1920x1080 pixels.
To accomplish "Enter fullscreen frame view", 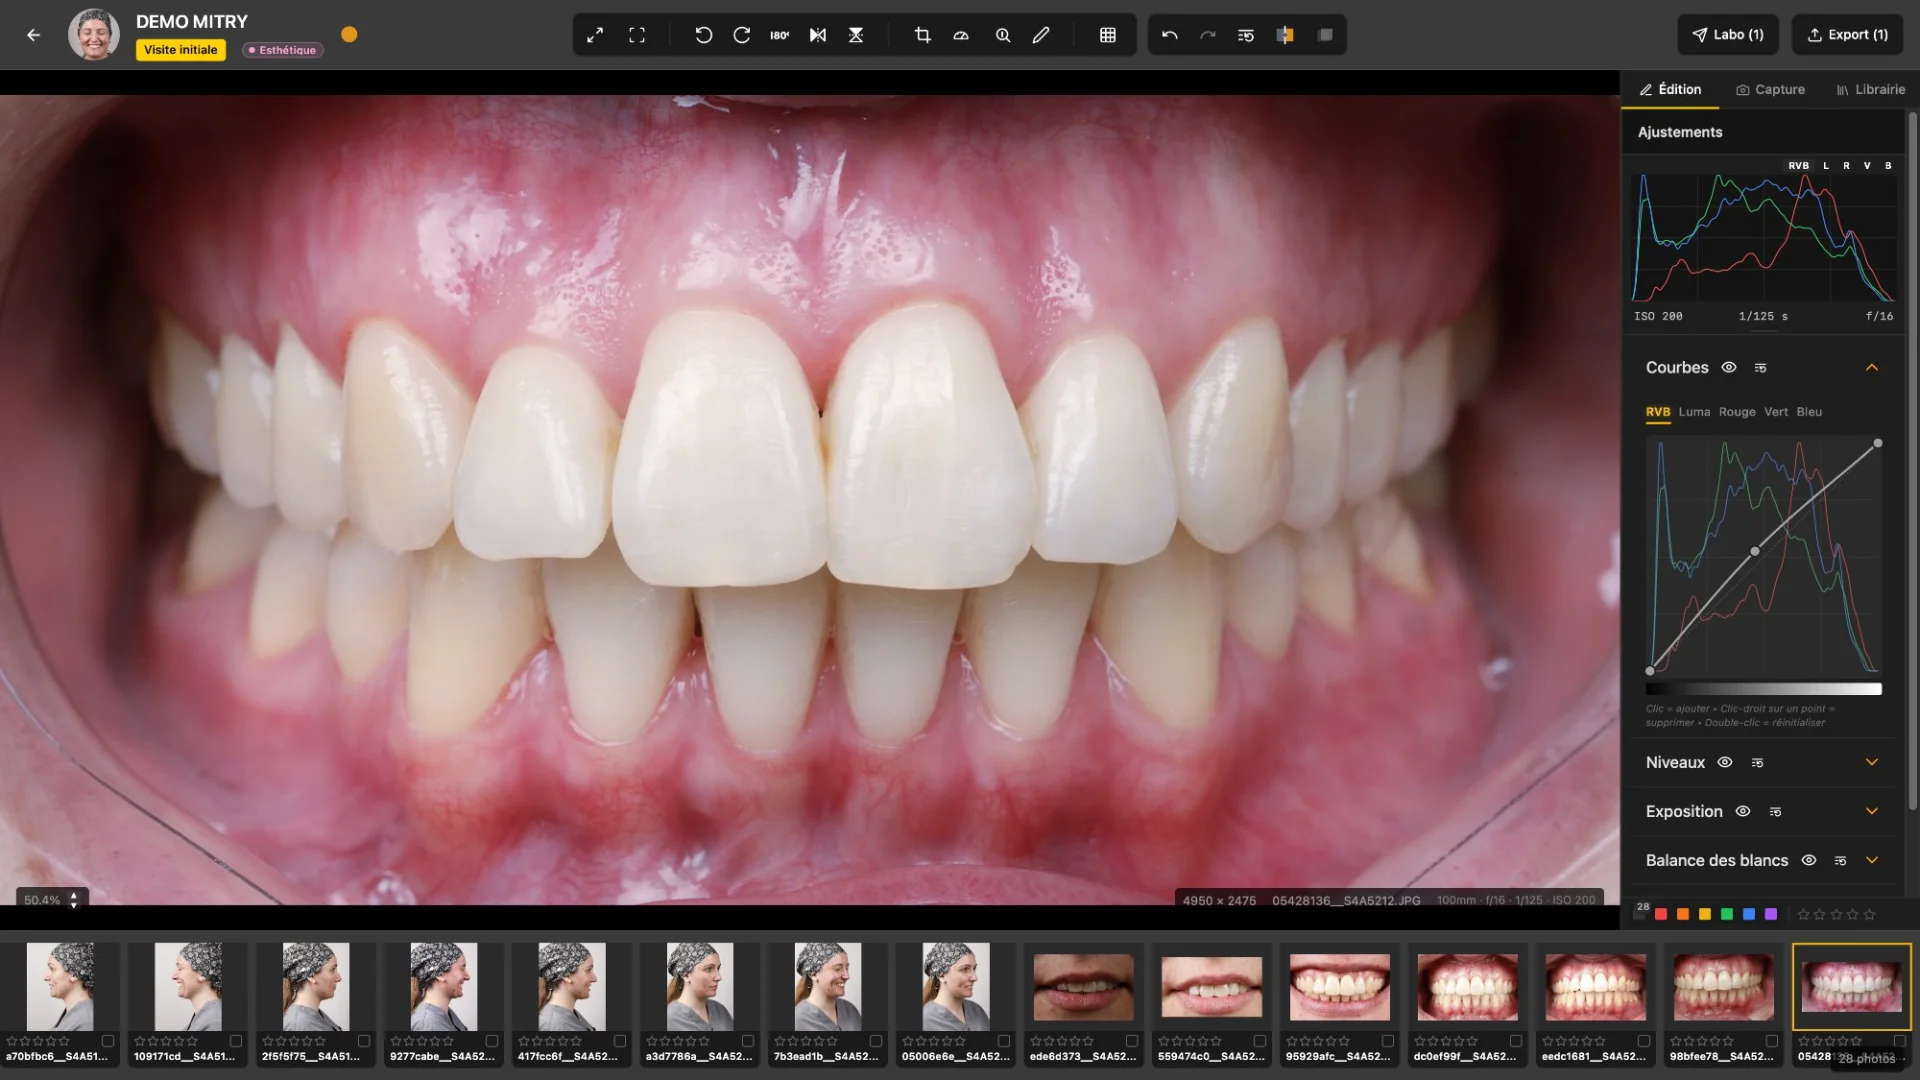I will click(x=637, y=35).
